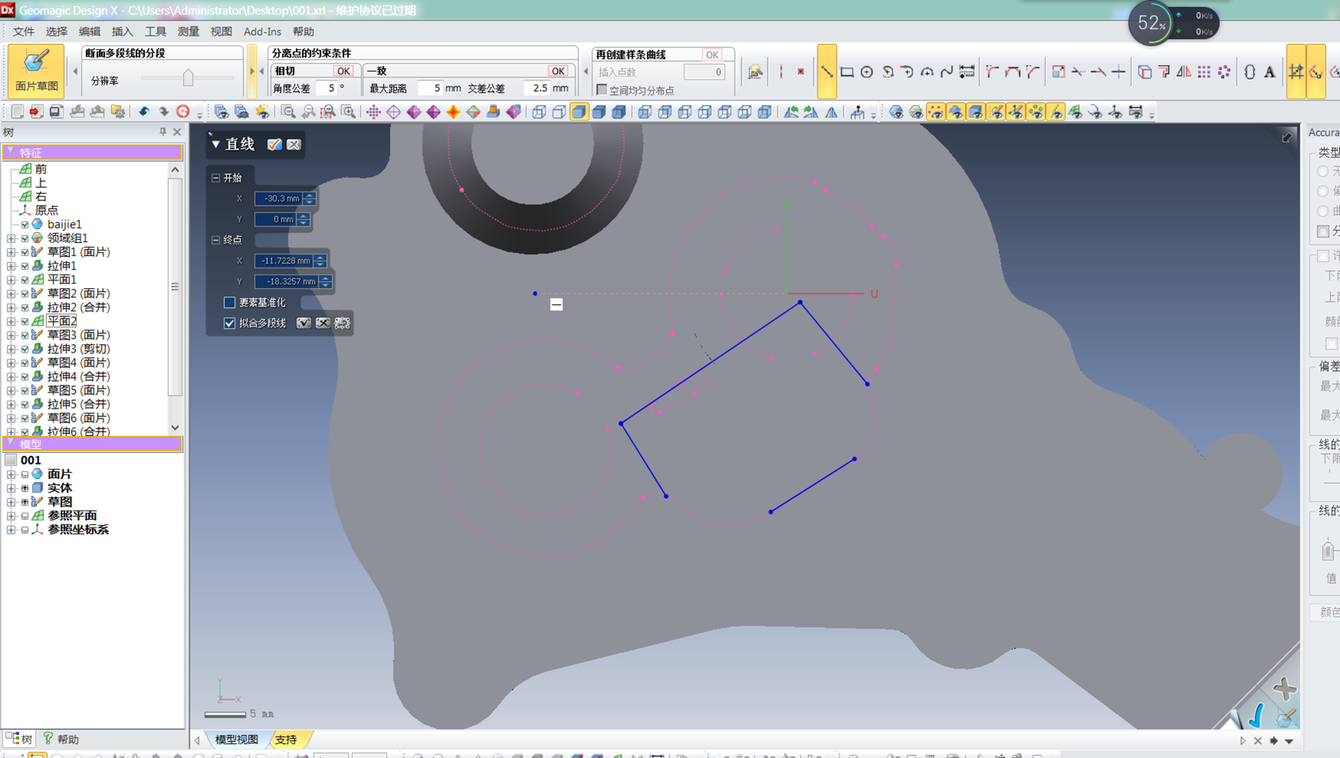
Task: Click the wireframe view cube icon
Action: click(539, 112)
